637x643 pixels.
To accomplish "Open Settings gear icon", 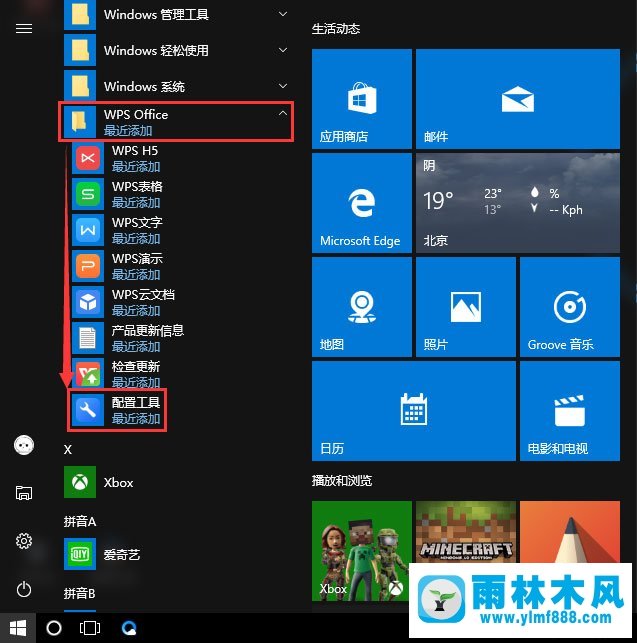I will (24, 541).
